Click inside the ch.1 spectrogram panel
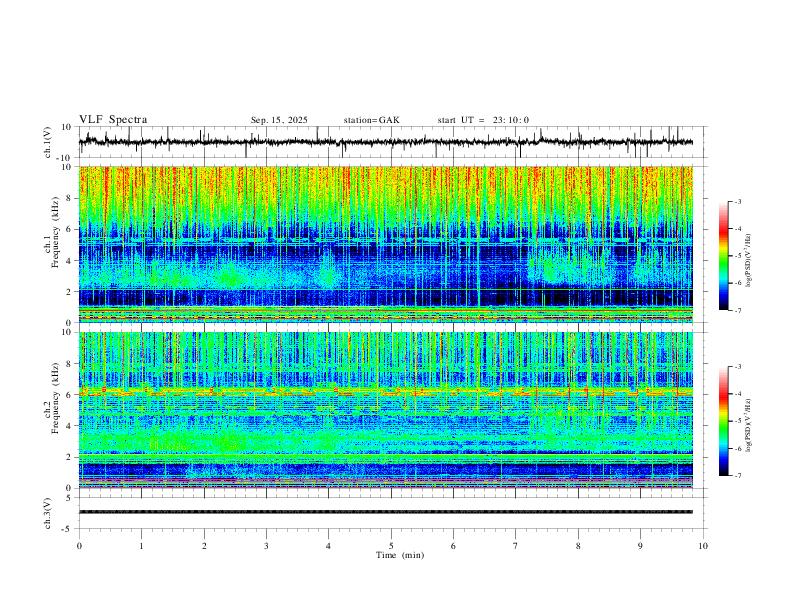This screenshot has width=792, height=612. 385,244
